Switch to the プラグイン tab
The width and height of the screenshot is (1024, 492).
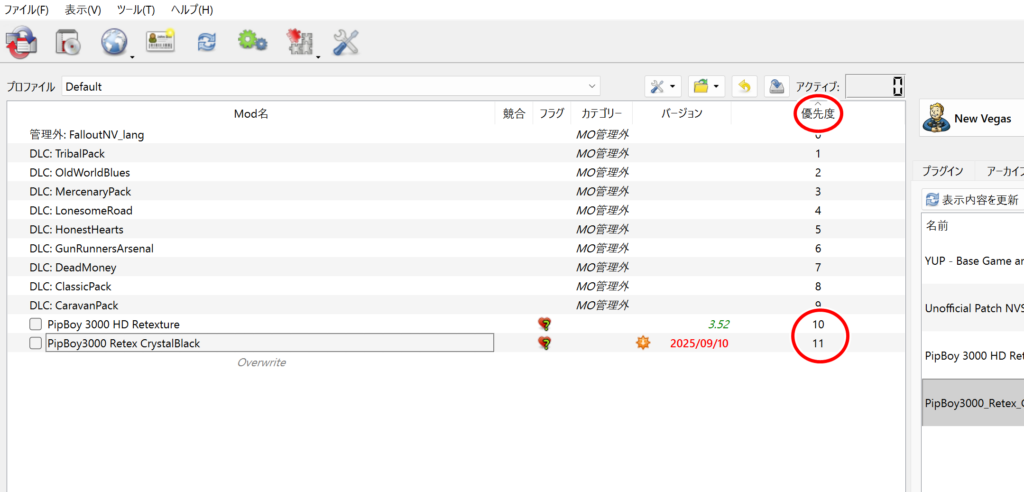click(942, 171)
